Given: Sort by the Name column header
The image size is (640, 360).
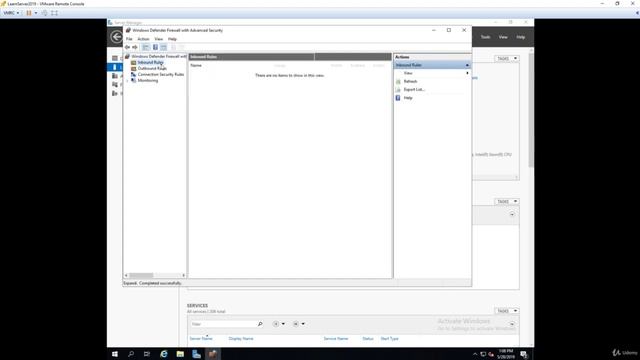Looking at the screenshot, I should pos(196,65).
